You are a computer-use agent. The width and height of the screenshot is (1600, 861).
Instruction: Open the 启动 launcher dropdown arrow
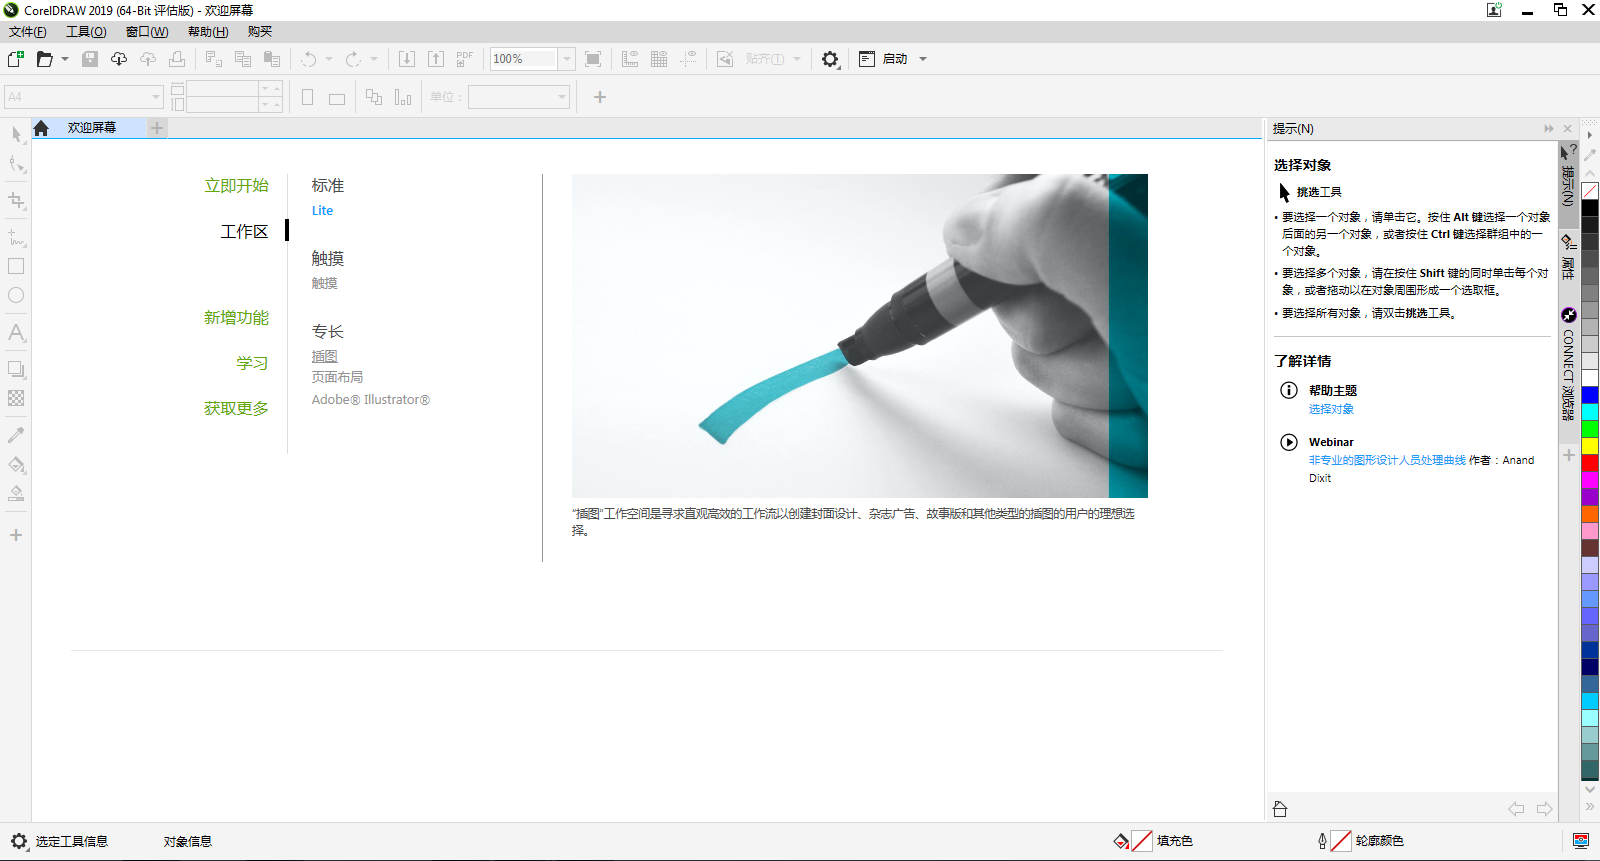923,59
